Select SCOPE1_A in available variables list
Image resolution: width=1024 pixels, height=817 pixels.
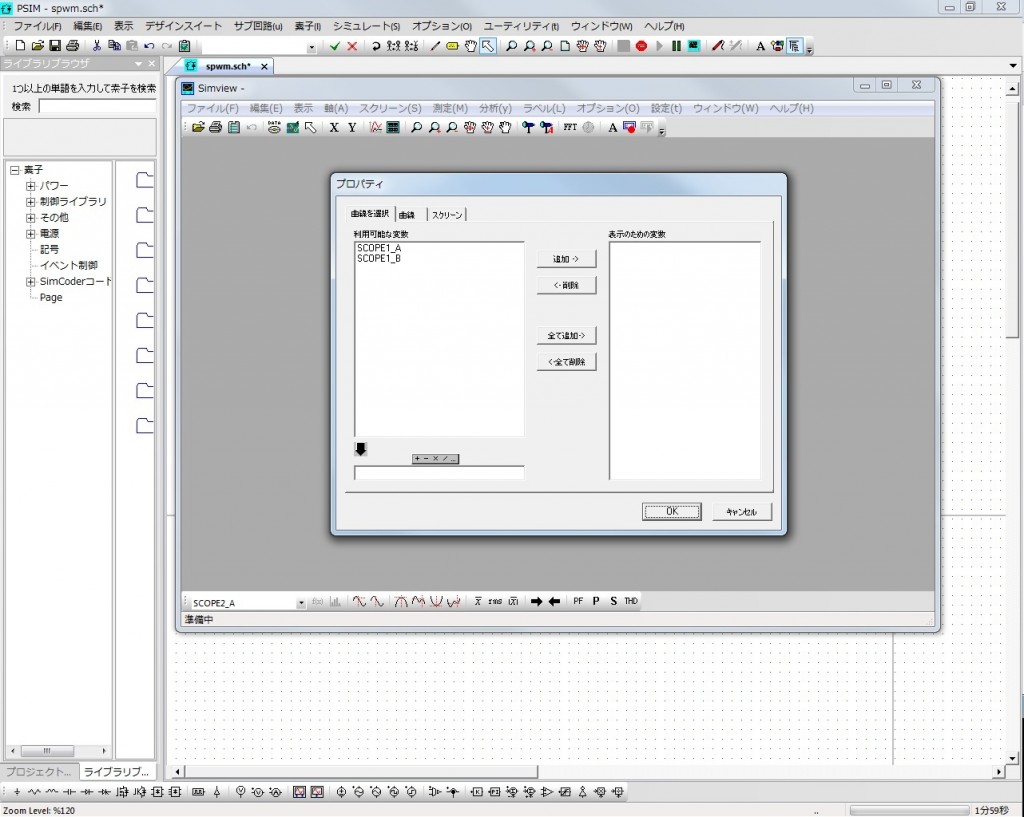pyautogui.click(x=379, y=248)
